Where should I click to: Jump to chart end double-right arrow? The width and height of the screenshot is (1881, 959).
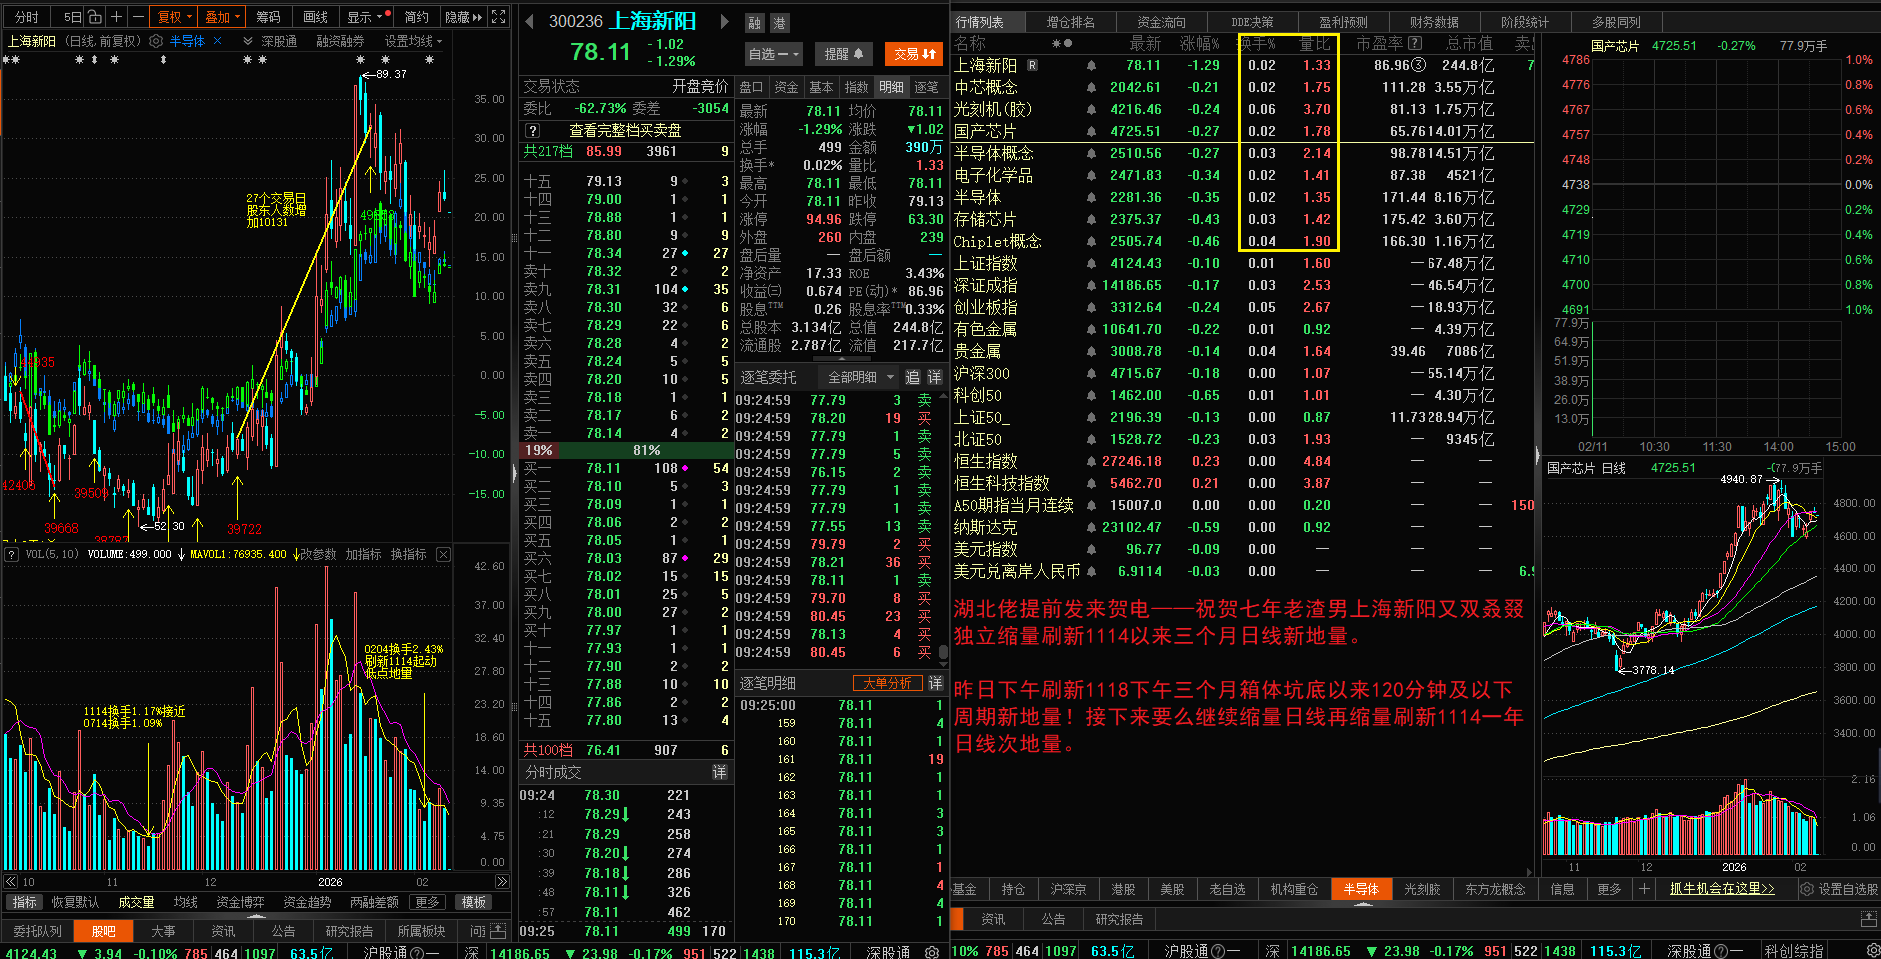pyautogui.click(x=502, y=882)
